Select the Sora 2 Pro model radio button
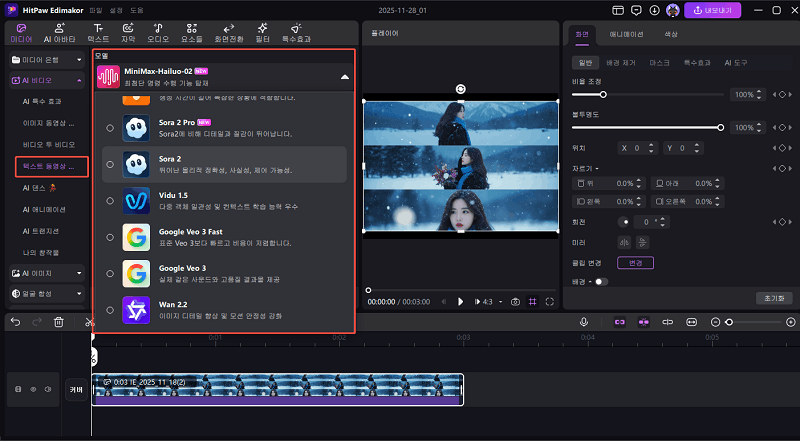 coord(110,128)
